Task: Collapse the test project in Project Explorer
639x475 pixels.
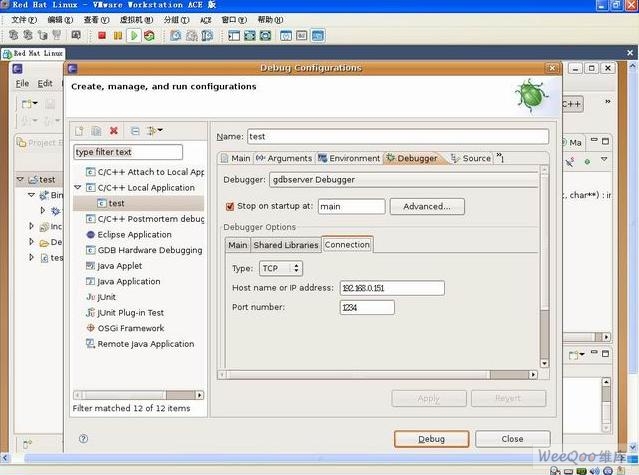Action: tap(20, 179)
